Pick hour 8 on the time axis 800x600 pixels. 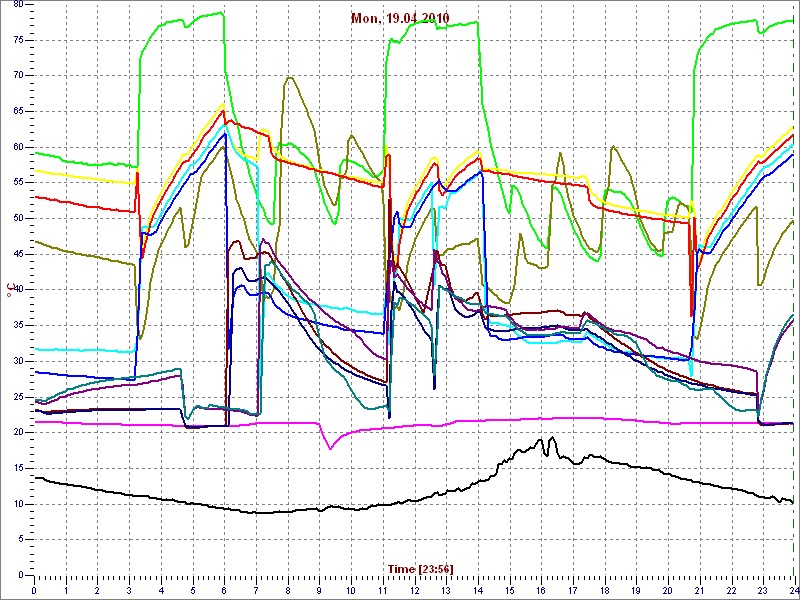(x=287, y=590)
